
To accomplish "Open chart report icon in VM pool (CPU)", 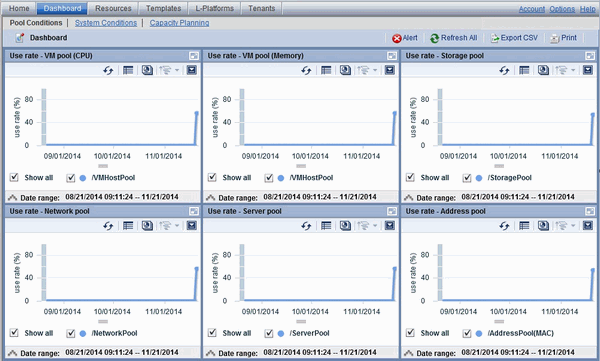I will 147,70.
